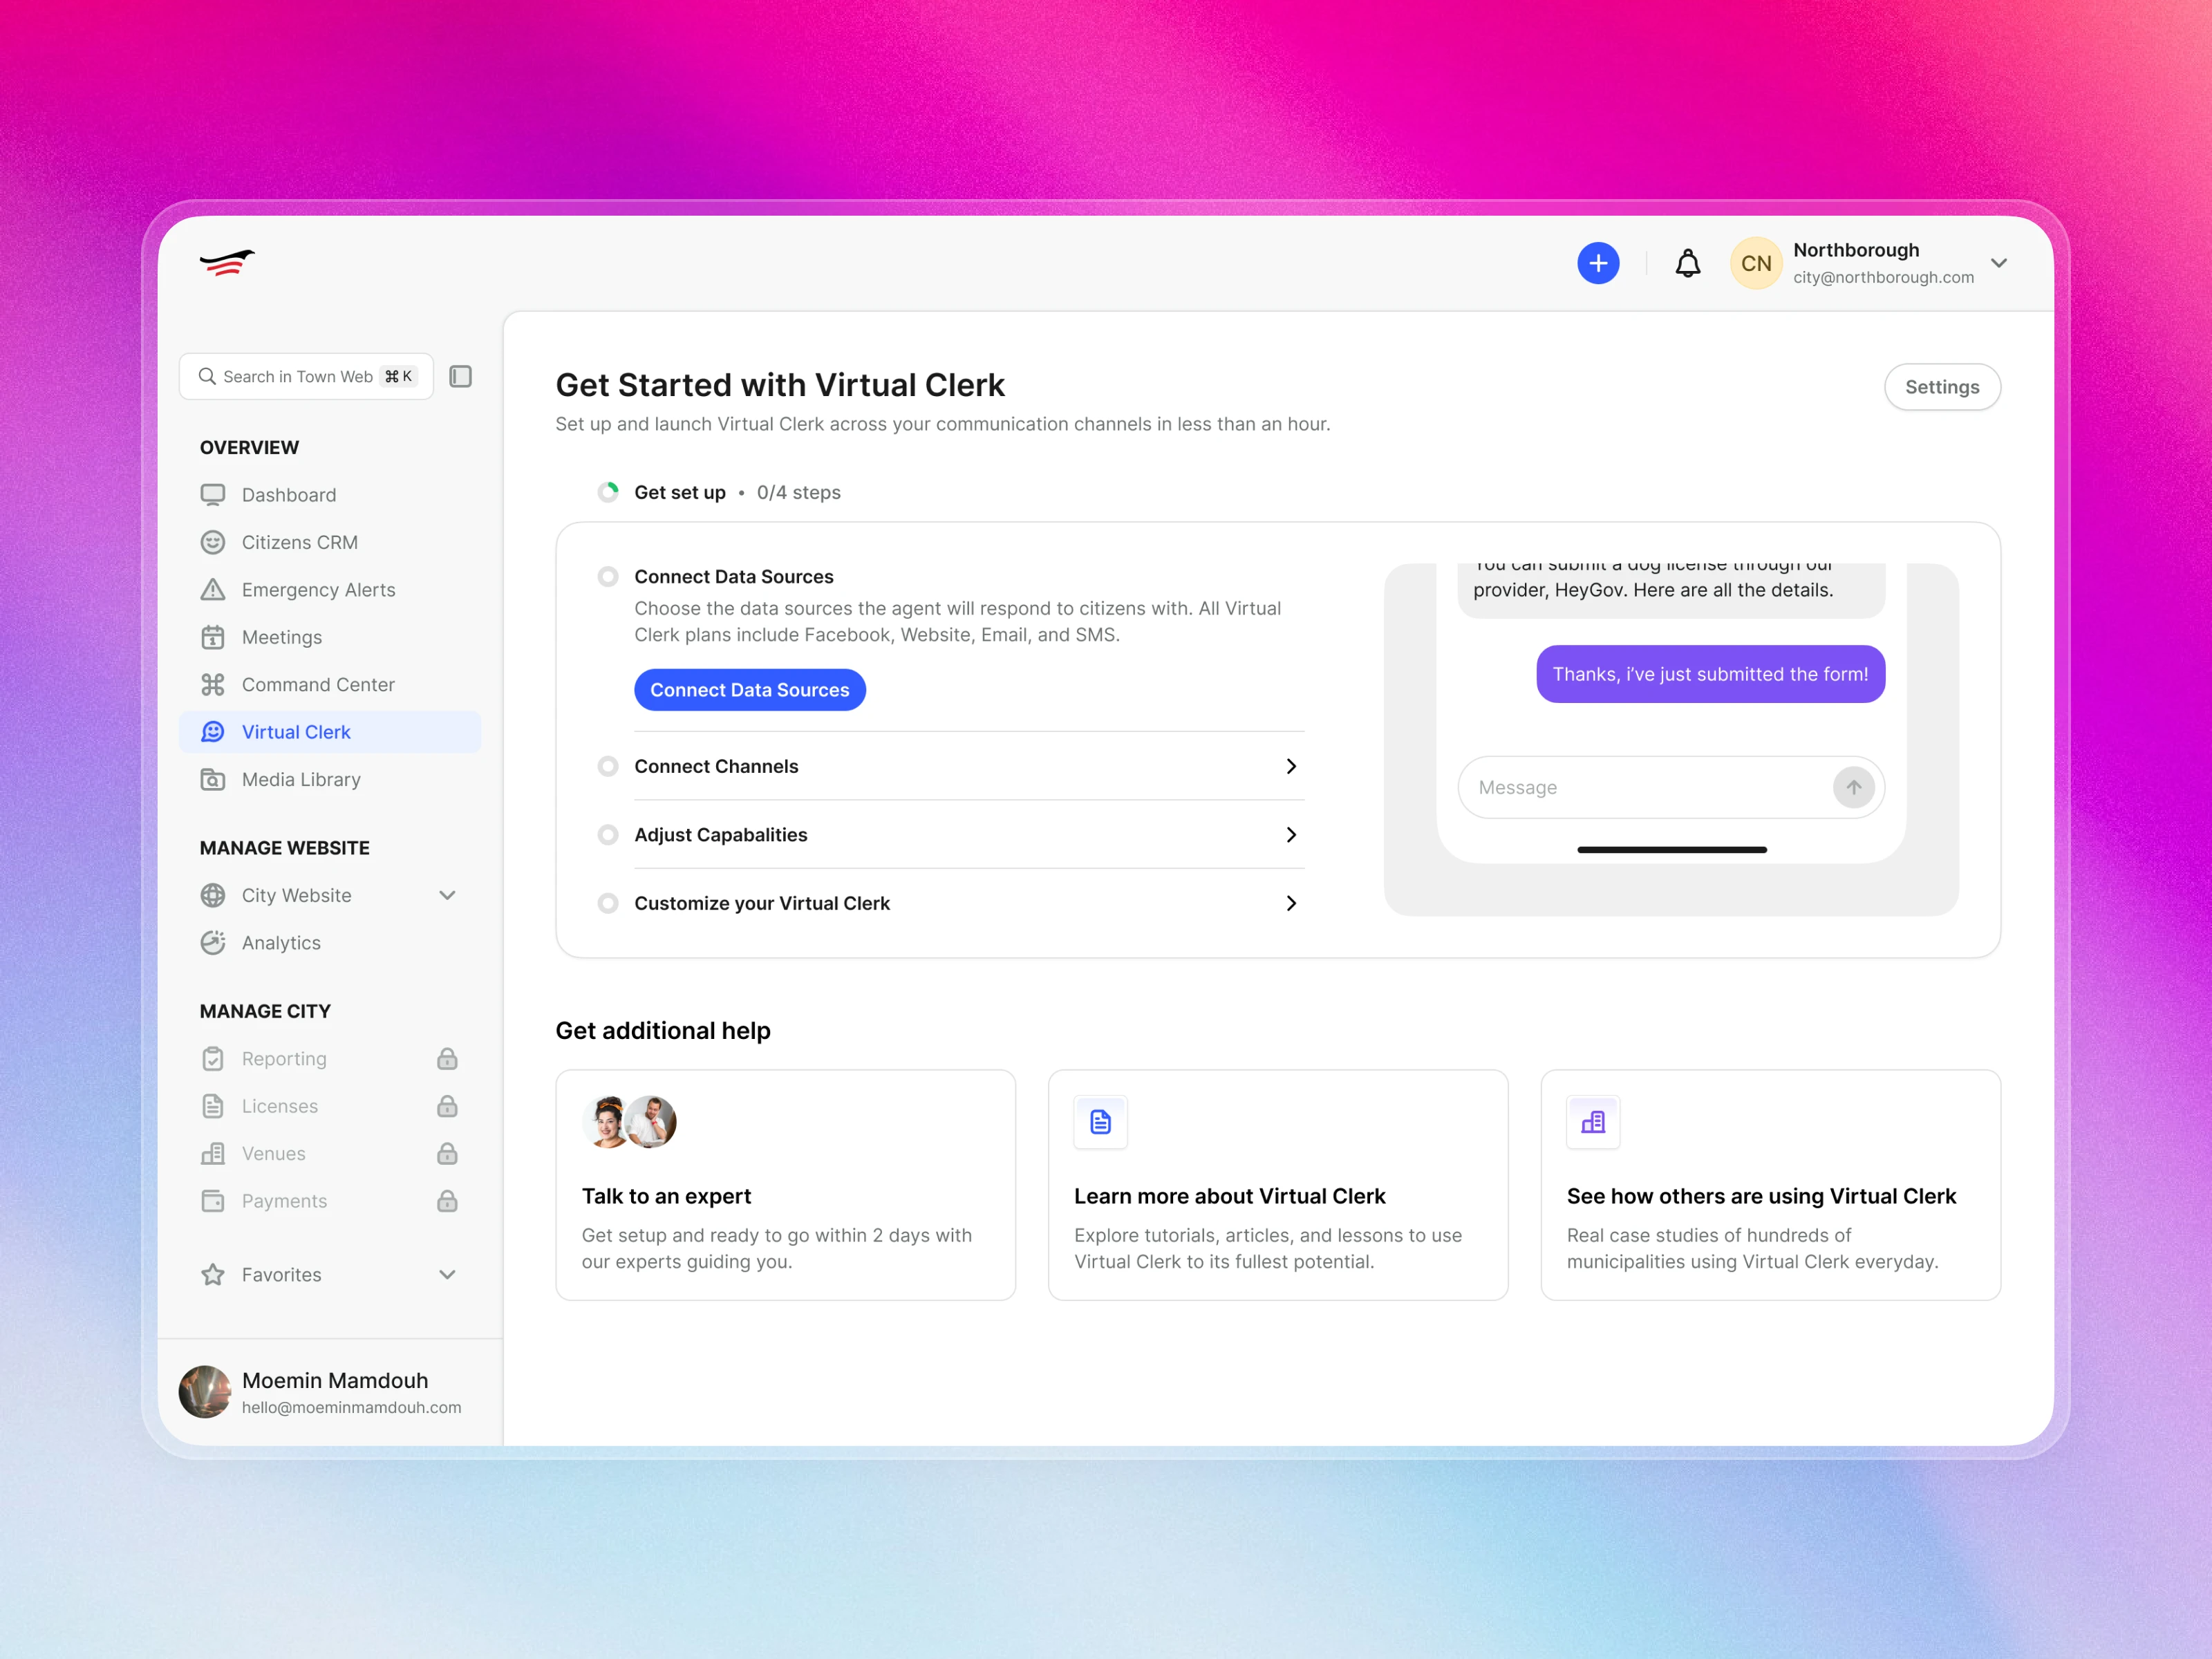Select the Customize your Virtual Clerk circle
The image size is (2212, 1659).
click(608, 903)
